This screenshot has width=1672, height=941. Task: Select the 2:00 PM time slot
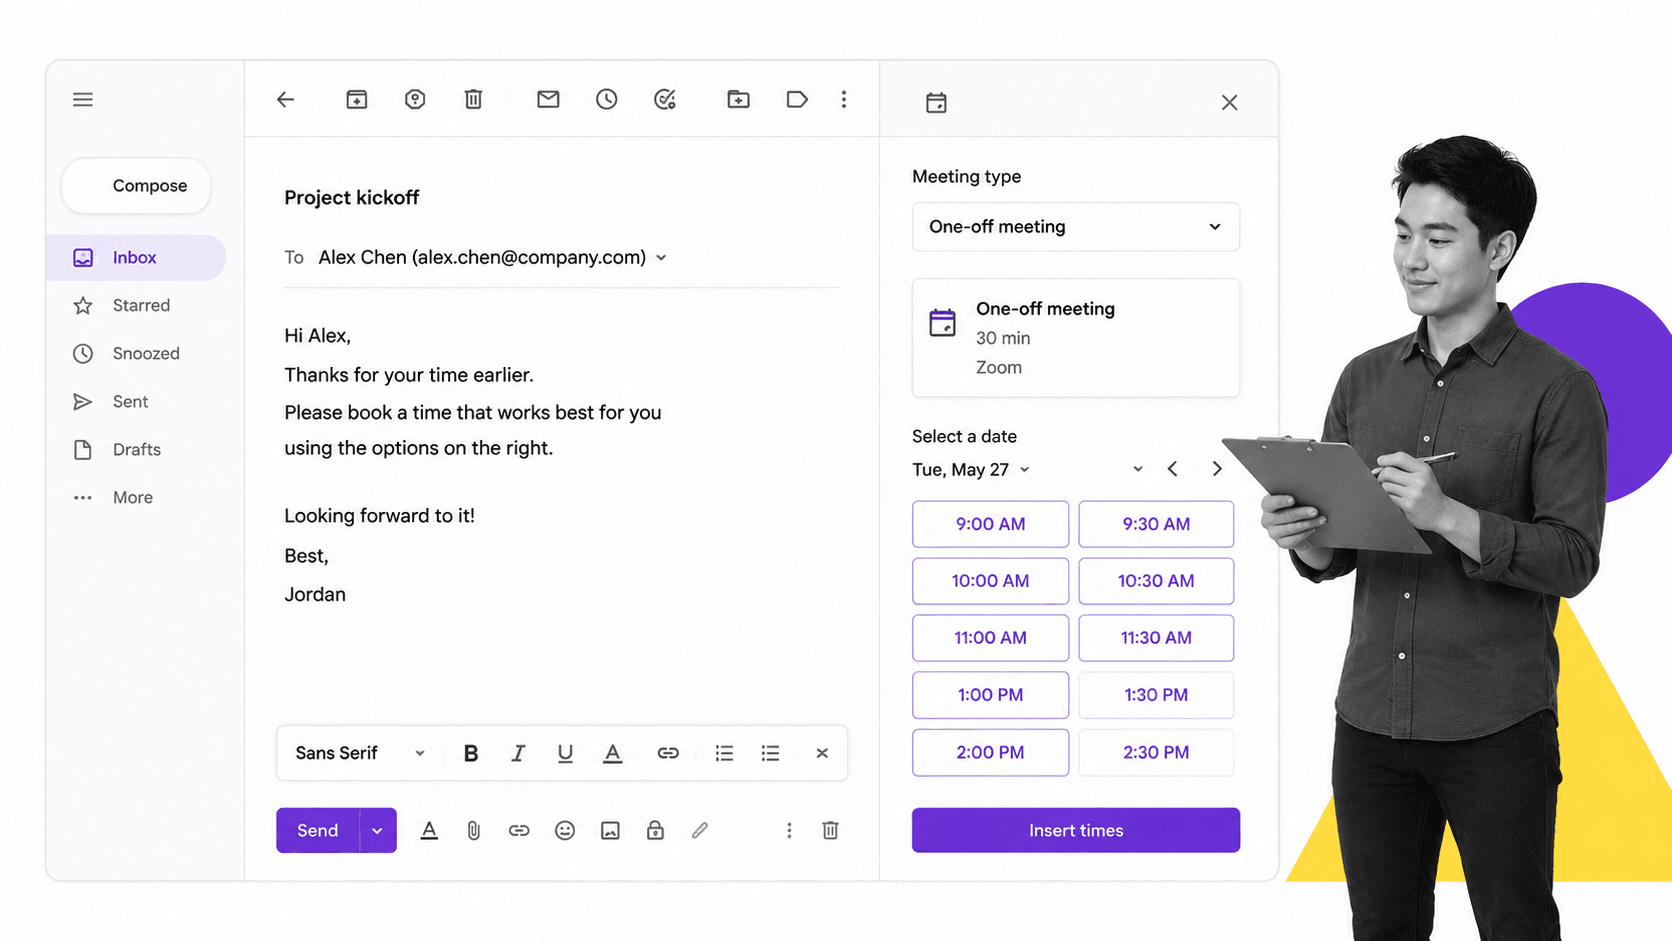pyautogui.click(x=990, y=752)
